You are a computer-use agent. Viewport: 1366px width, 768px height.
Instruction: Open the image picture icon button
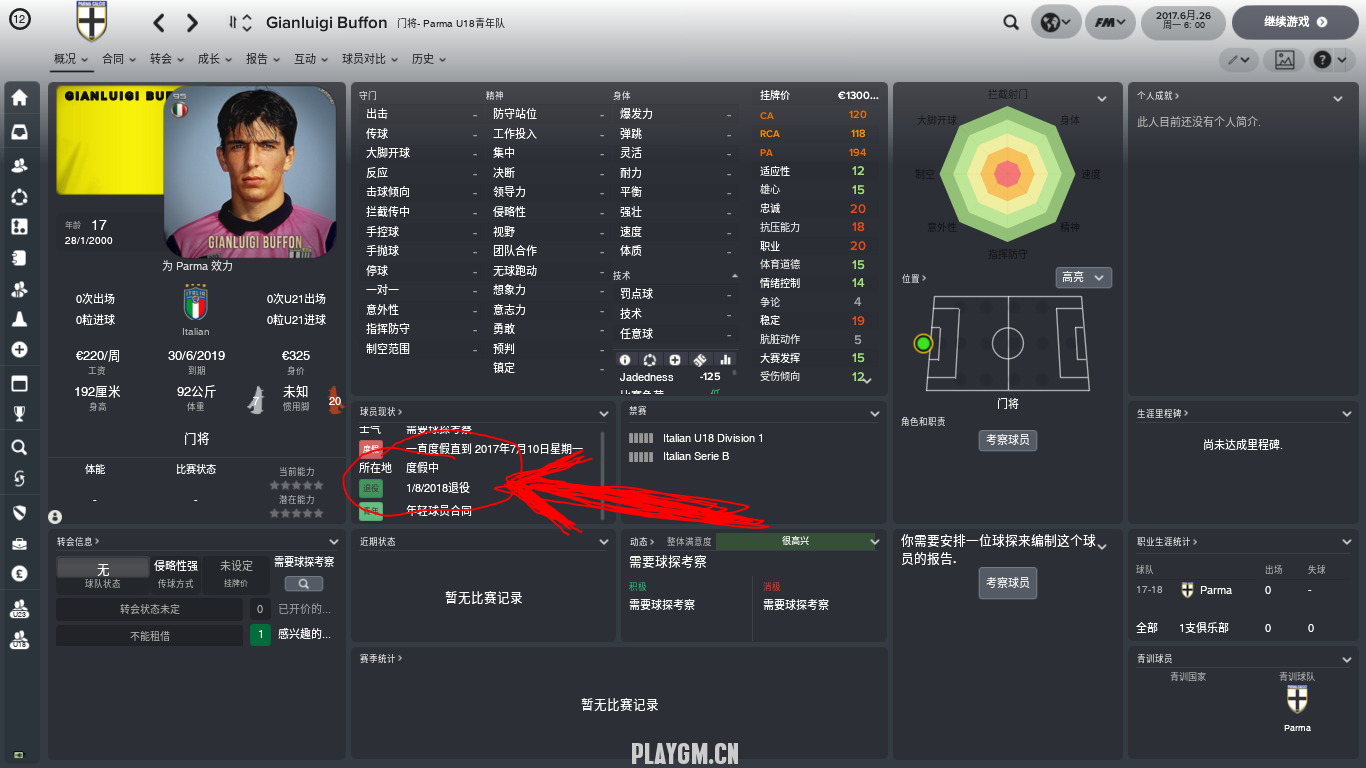(x=1285, y=60)
